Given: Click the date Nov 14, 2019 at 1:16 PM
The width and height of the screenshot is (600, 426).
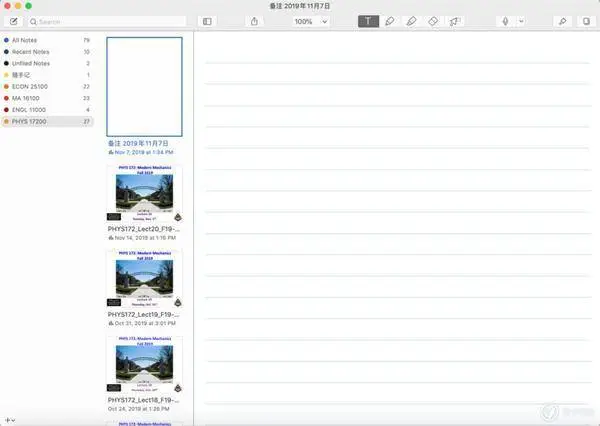Looking at the screenshot, I should pyautogui.click(x=145, y=238).
